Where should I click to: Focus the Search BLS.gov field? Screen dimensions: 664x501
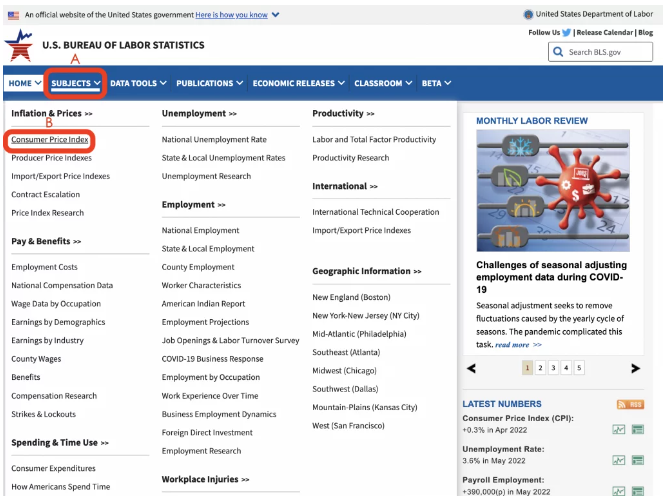tap(600, 52)
